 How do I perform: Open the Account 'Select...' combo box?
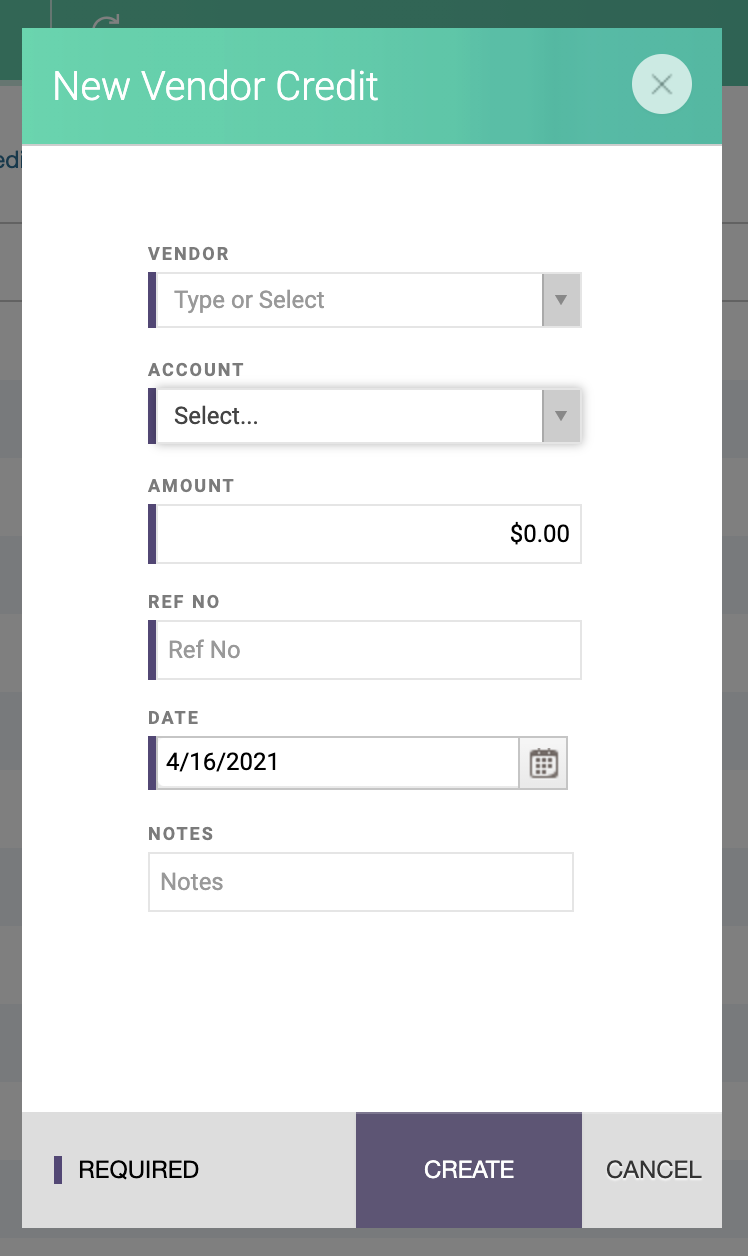(x=349, y=416)
